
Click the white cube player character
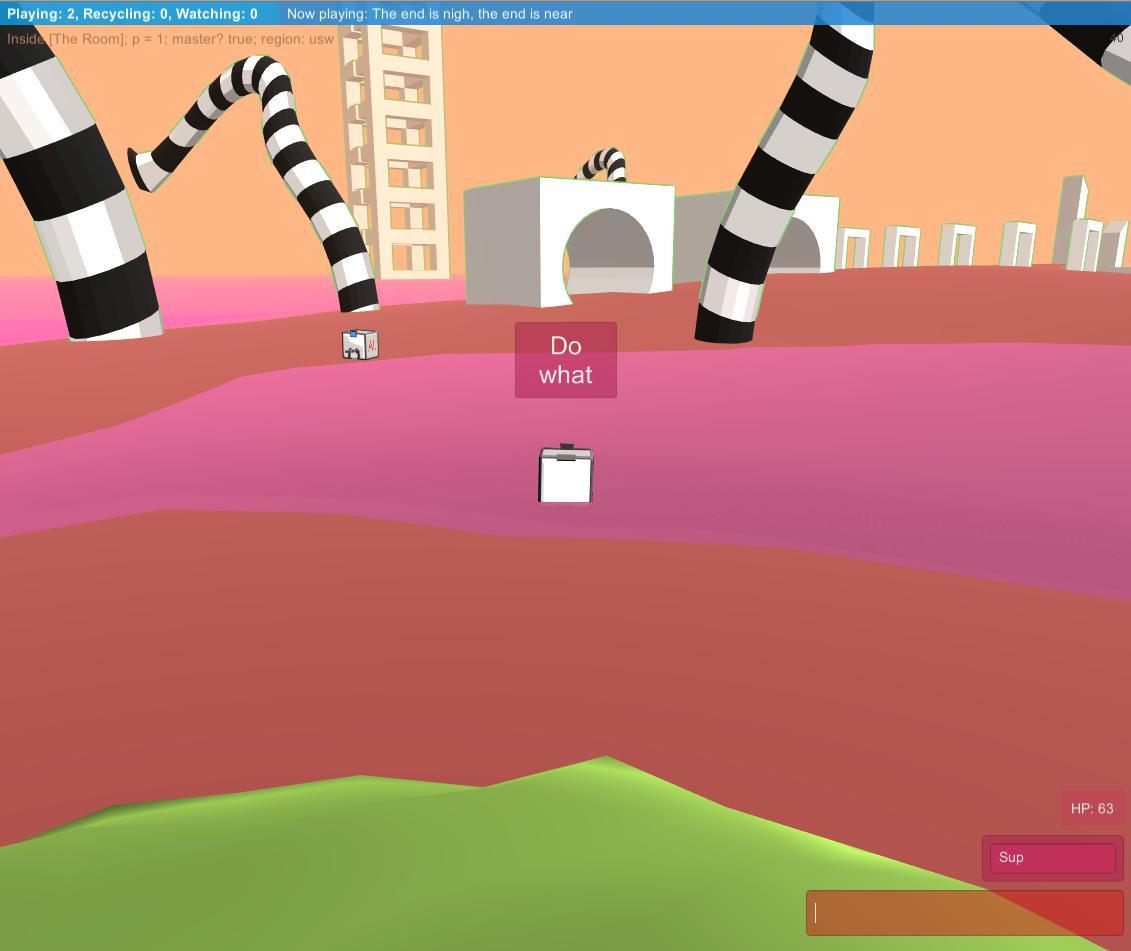point(565,476)
